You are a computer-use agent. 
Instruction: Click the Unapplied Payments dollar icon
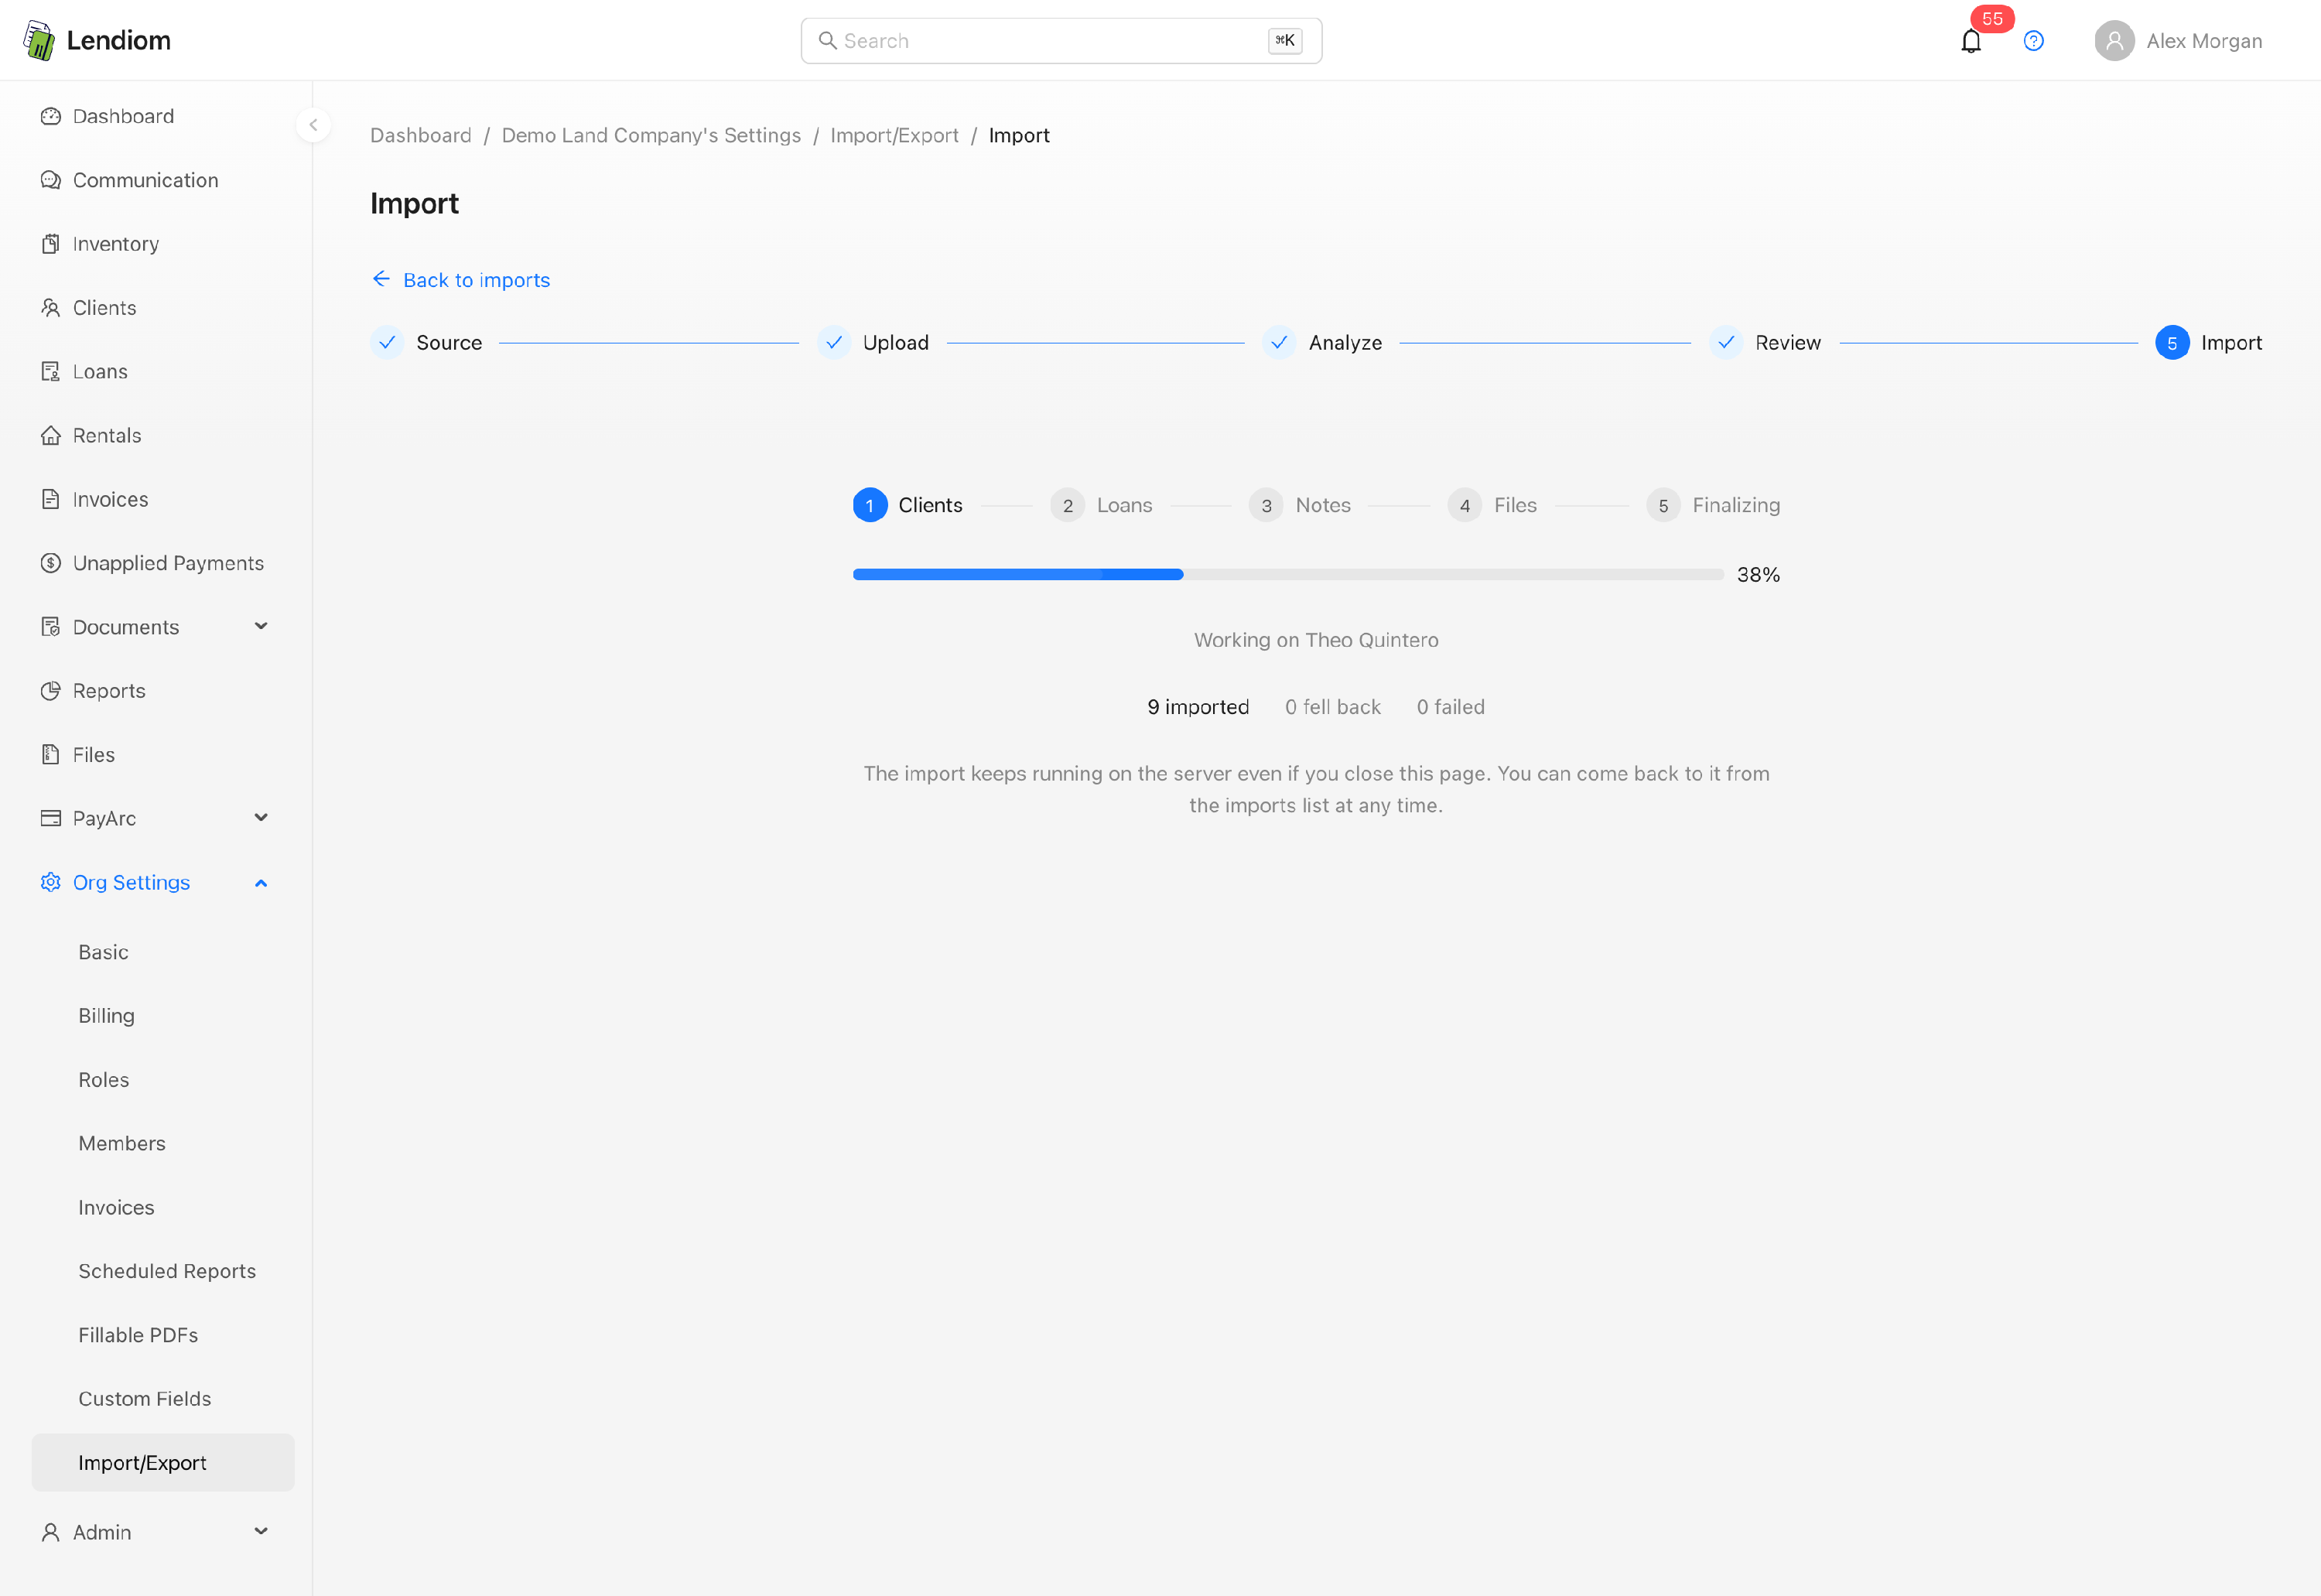(51, 563)
